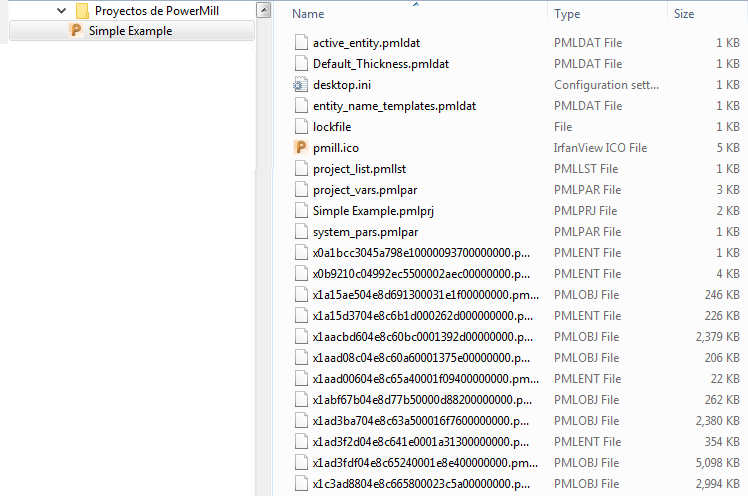Select the file starting with x0a1bcc3045a798e1
This screenshot has height=496, width=748.
[421, 253]
